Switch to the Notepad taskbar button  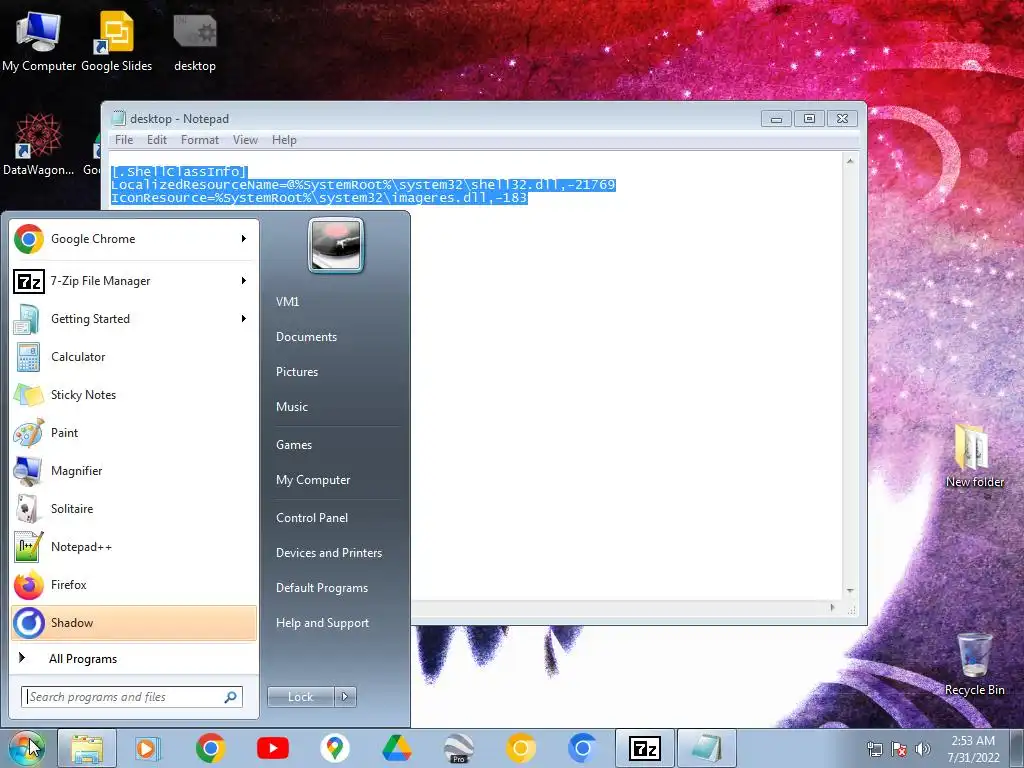707,748
